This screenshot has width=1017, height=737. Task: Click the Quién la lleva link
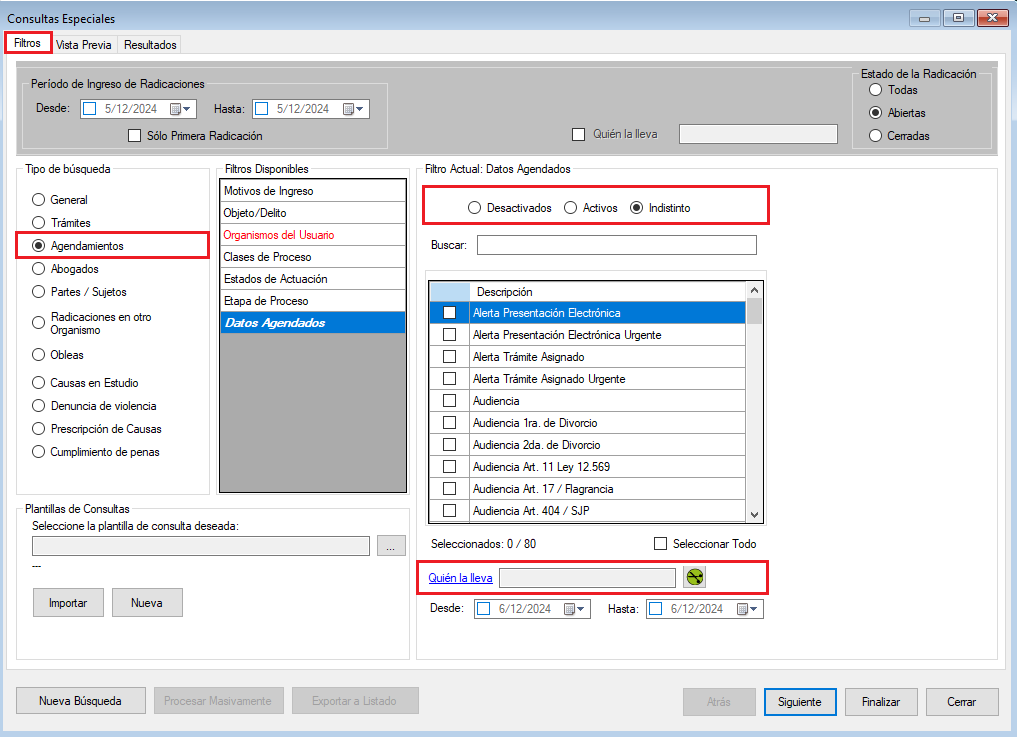460,577
